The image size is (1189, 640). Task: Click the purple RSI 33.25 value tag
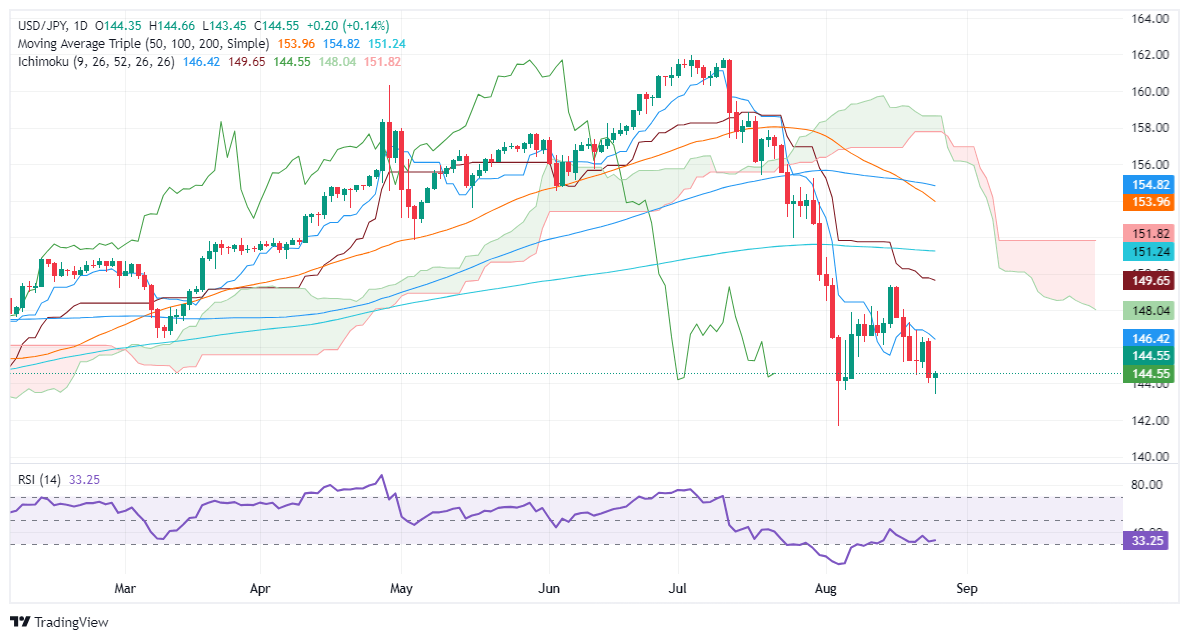[1146, 541]
